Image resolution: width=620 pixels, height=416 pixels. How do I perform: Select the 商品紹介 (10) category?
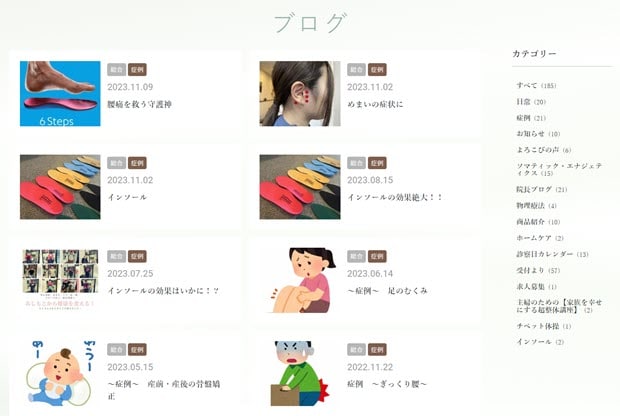point(538,222)
